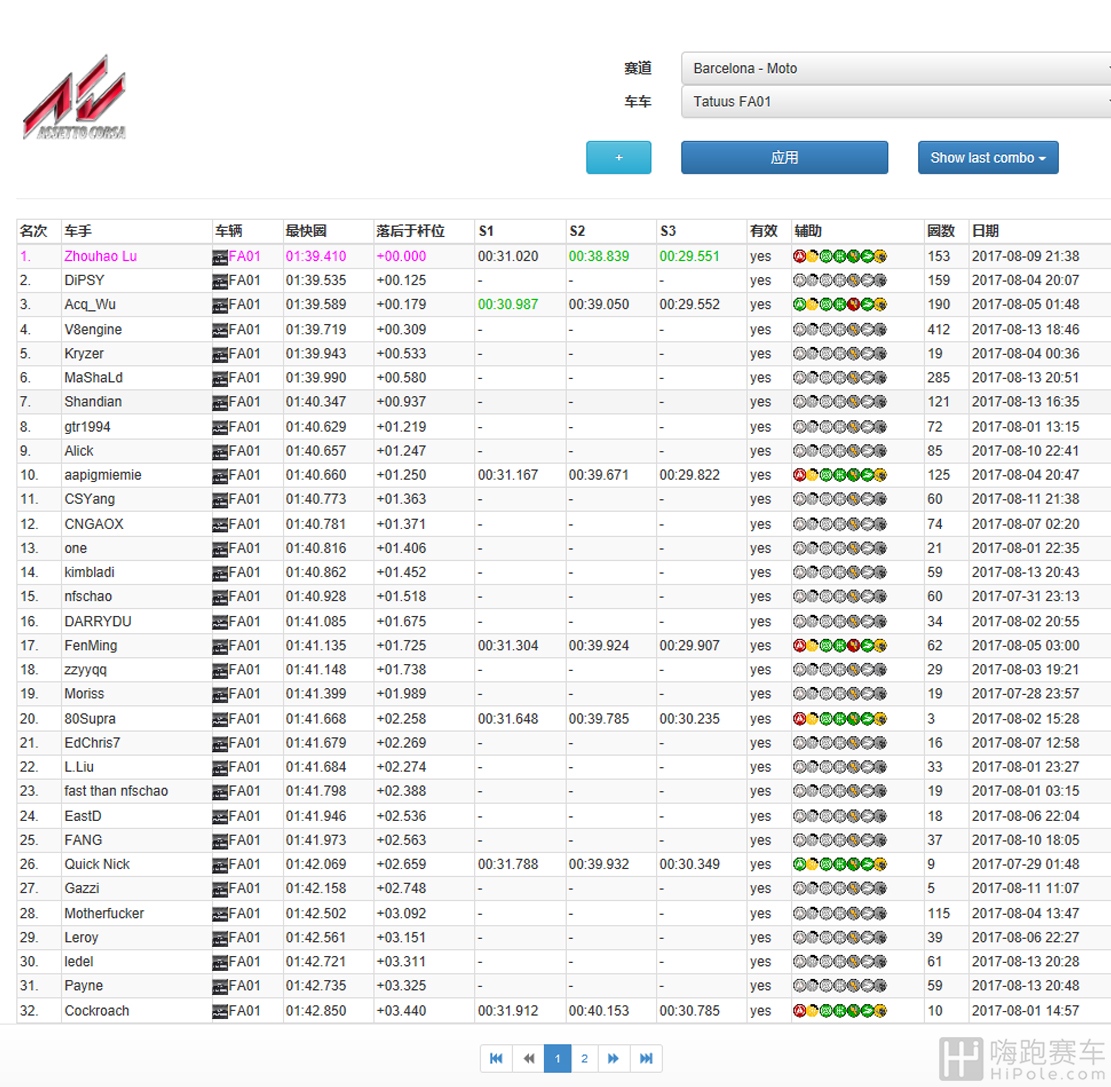The width and height of the screenshot is (1111, 1087).
Task: Select page 1 in the pagination
Action: click(558, 1059)
